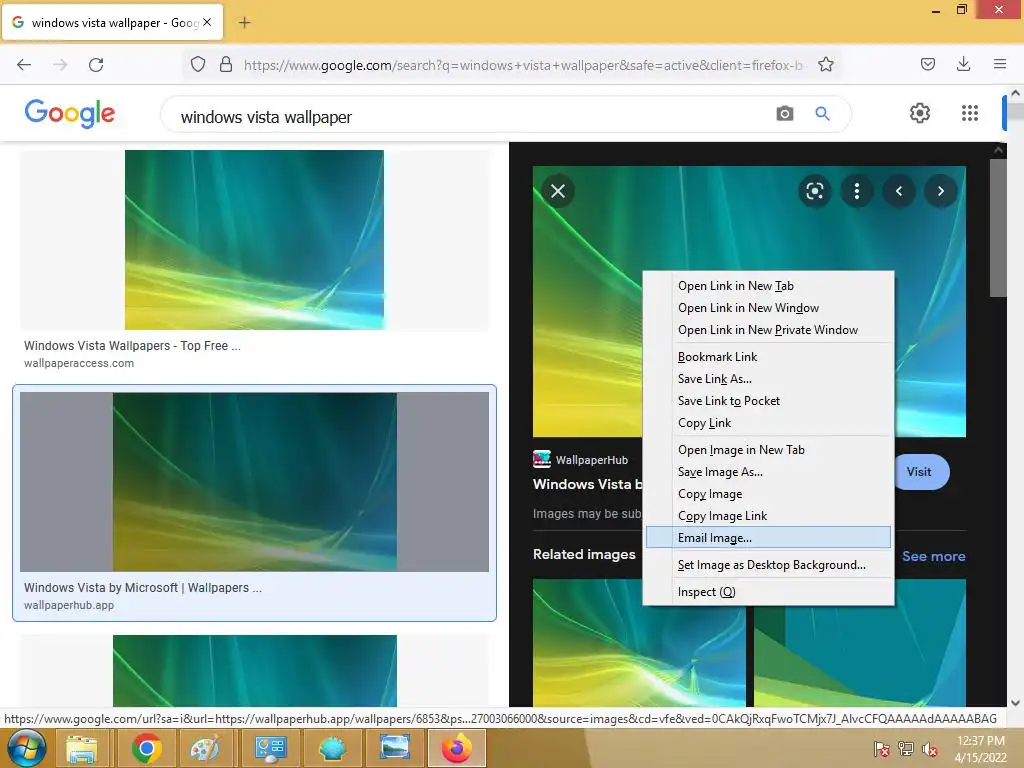Image resolution: width=1024 pixels, height=768 pixels.
Task: Click the page scrollbar down arrow
Action: point(1015,703)
